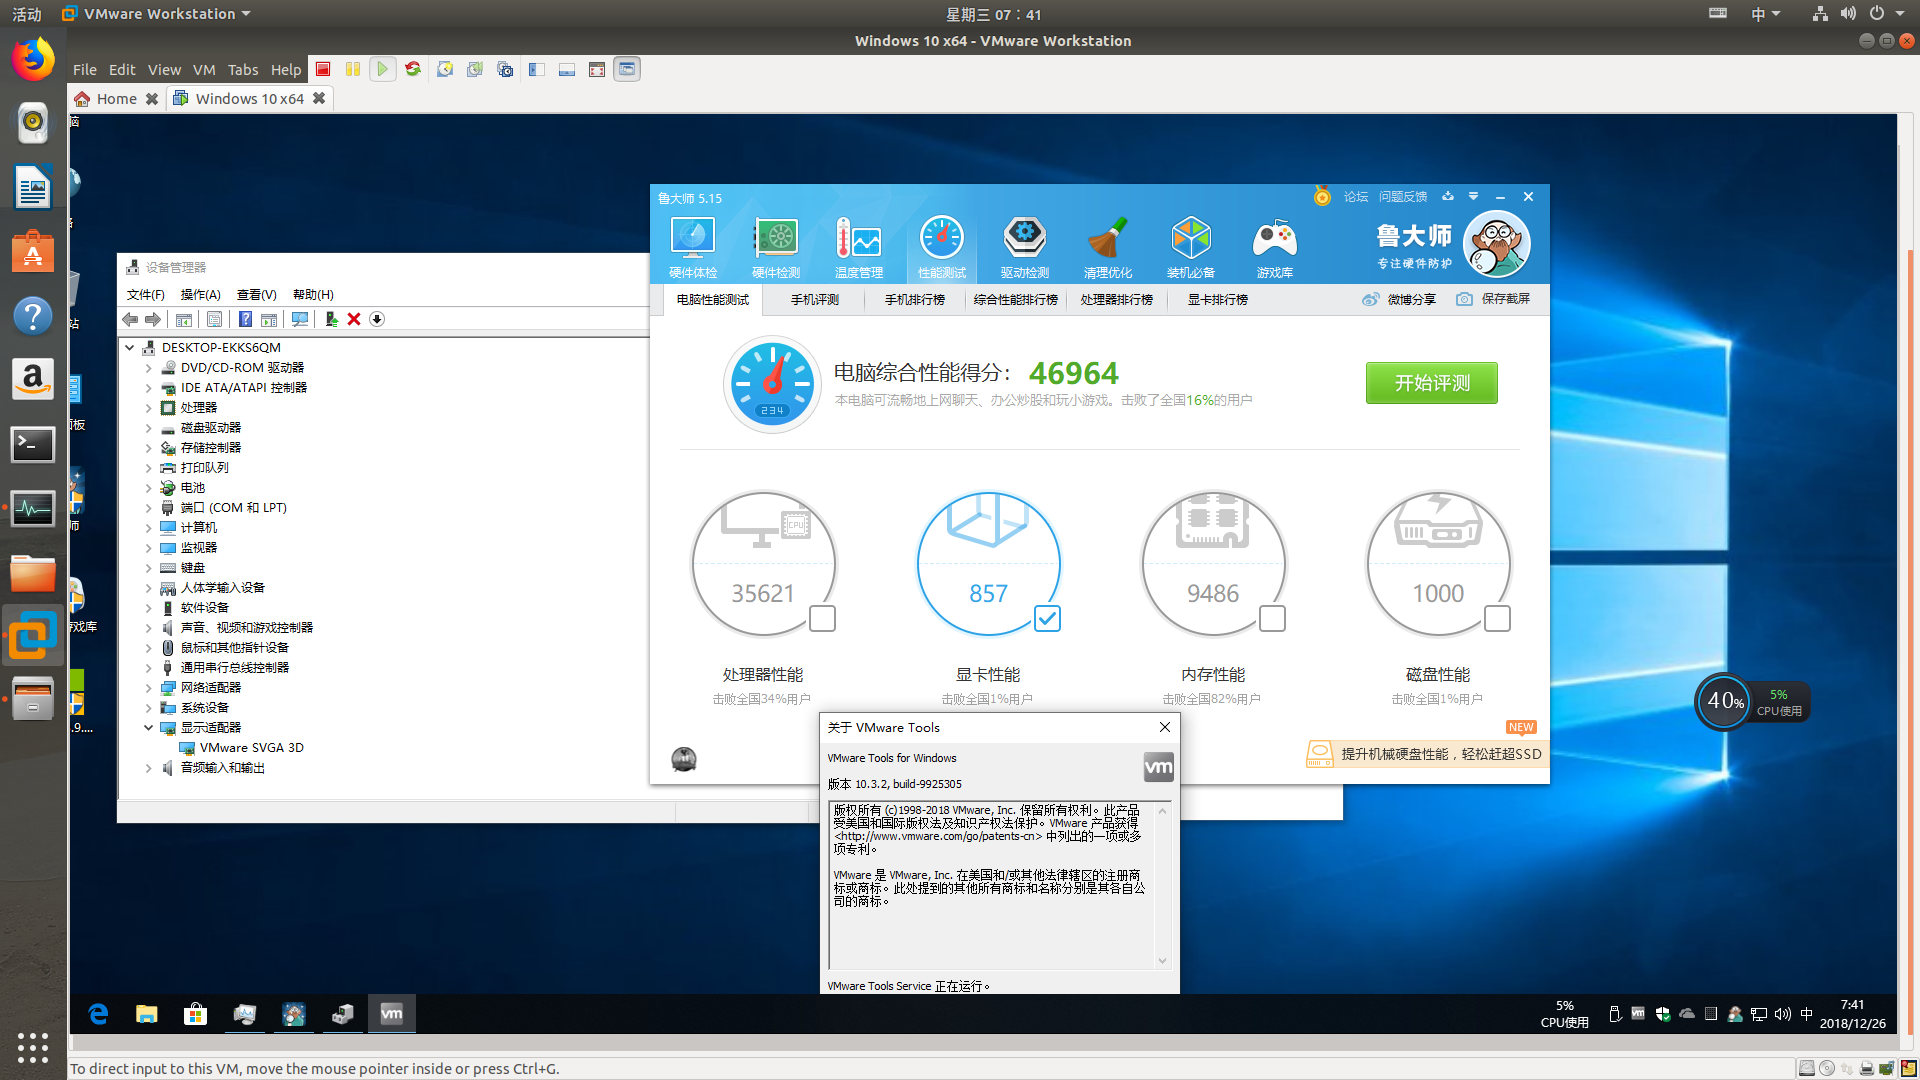Click Device Manager help question-mark toolbar icon

click(245, 319)
